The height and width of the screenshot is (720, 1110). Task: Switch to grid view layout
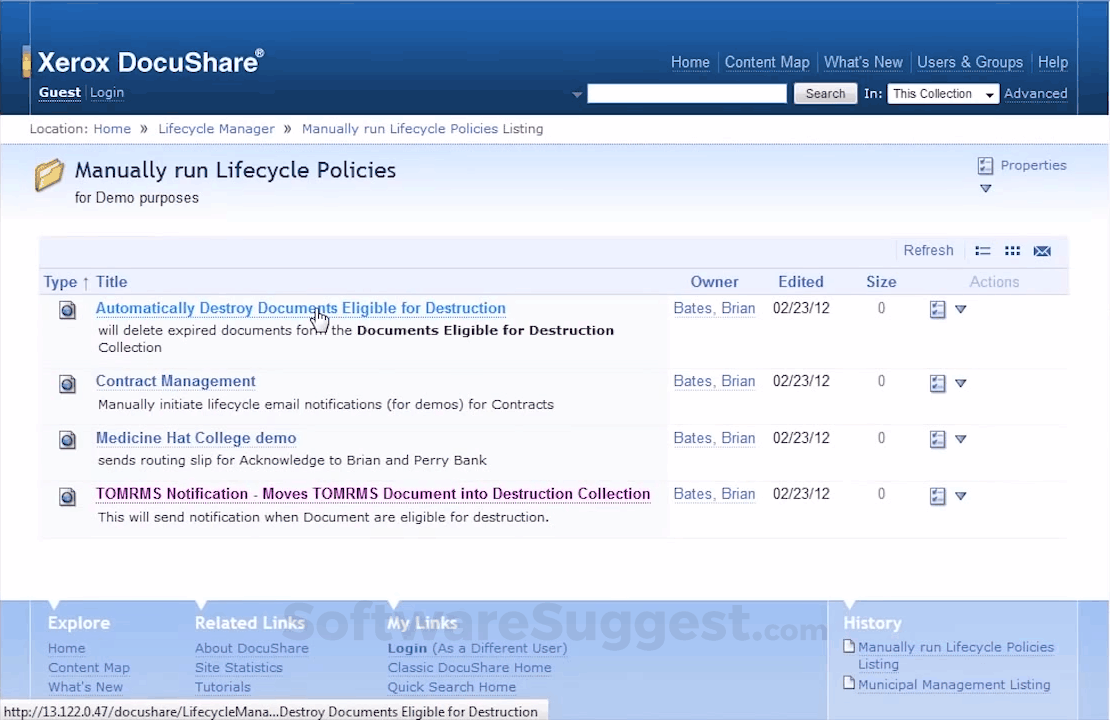(1012, 251)
